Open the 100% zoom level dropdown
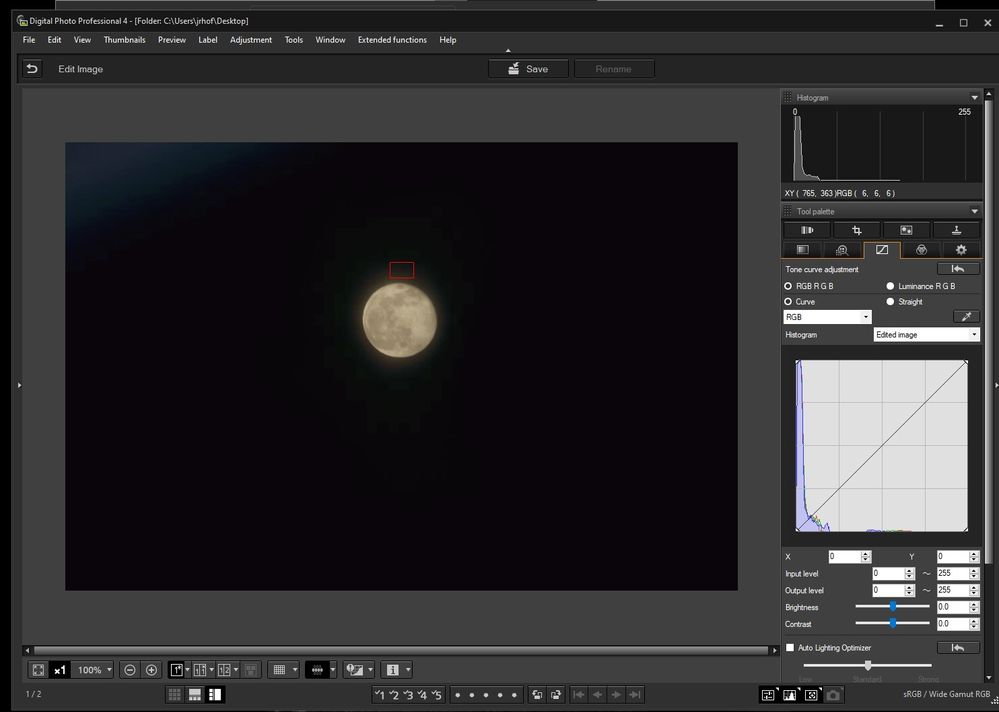Screen dimensions: 999x712 click(x=95, y=670)
